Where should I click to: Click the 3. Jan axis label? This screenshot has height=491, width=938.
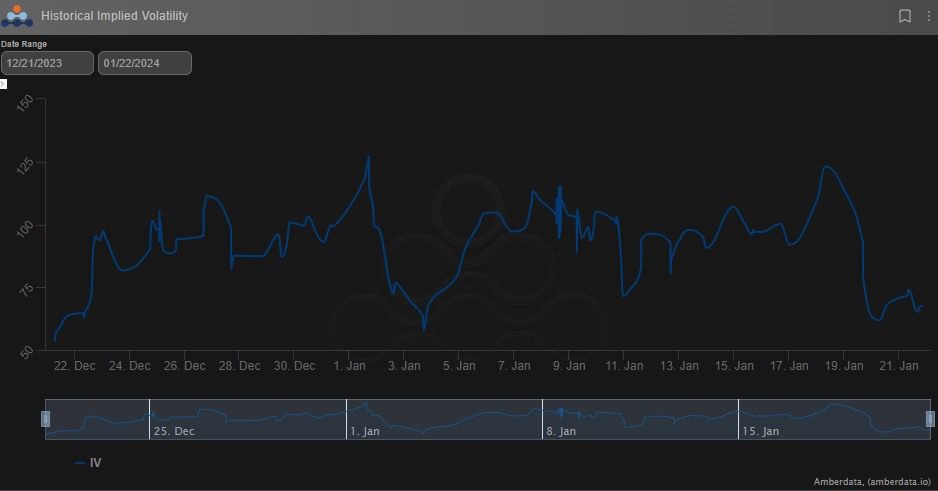coord(404,366)
